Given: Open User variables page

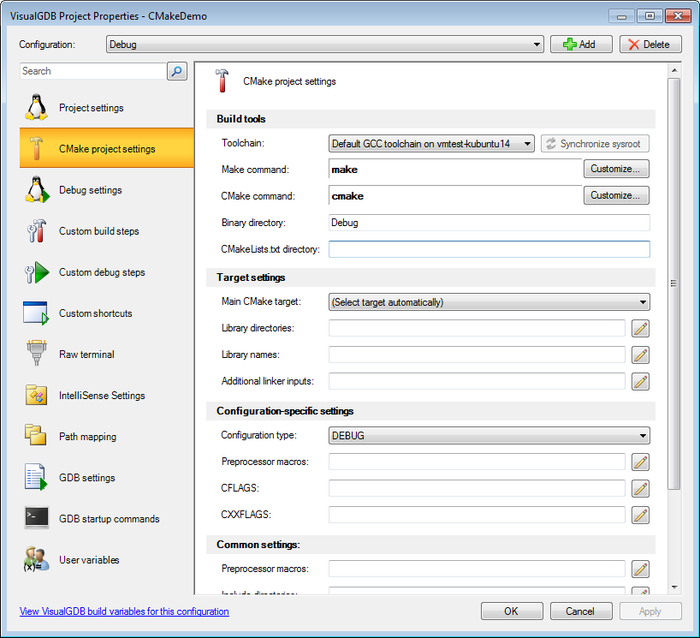Looking at the screenshot, I should (107, 559).
